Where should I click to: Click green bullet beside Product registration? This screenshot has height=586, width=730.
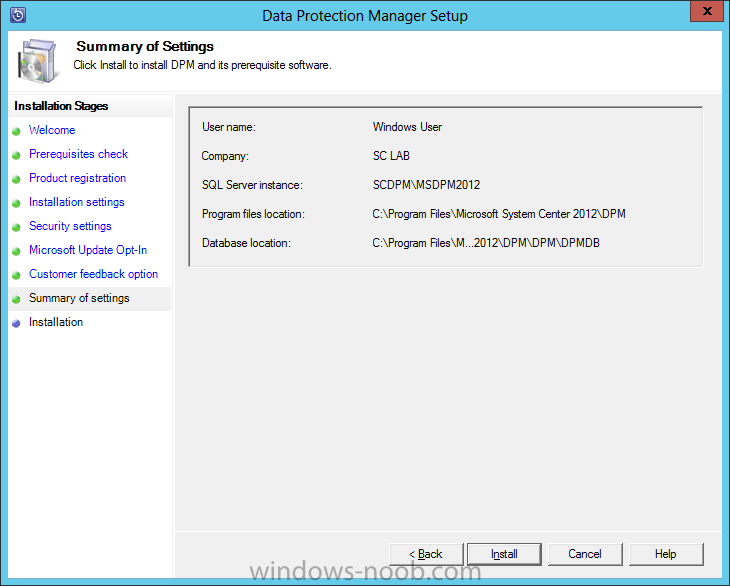click(16, 179)
